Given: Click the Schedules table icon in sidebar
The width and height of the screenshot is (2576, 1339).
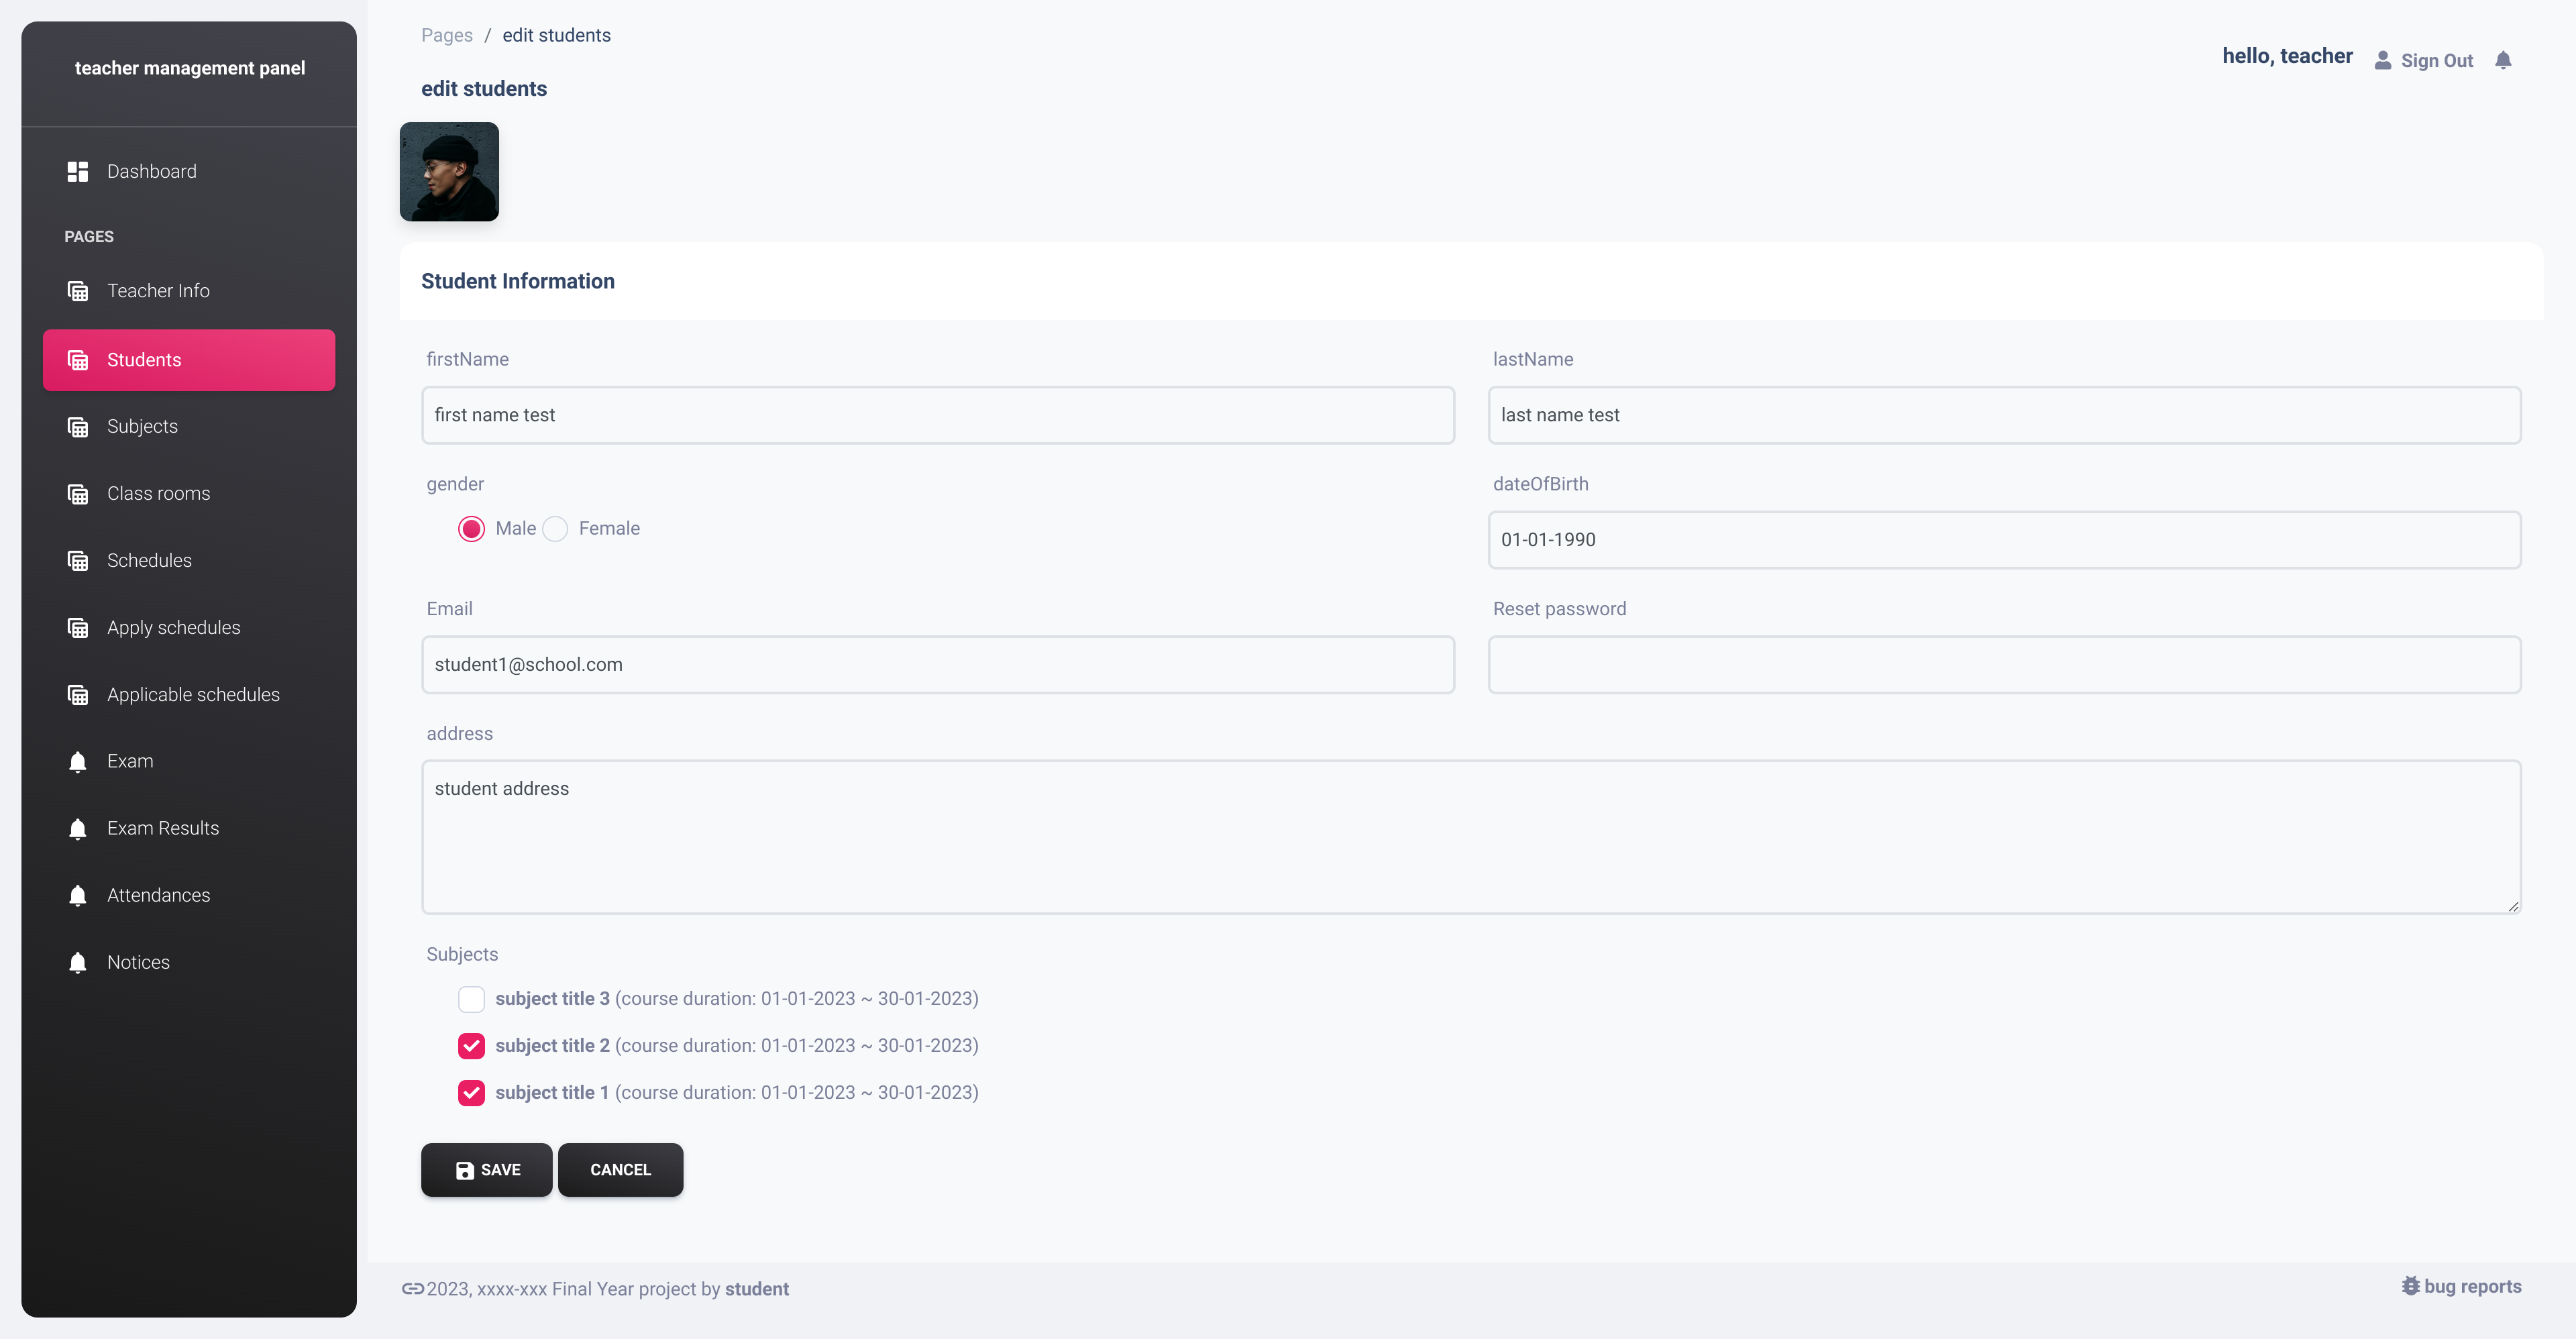Looking at the screenshot, I should tap(78, 561).
